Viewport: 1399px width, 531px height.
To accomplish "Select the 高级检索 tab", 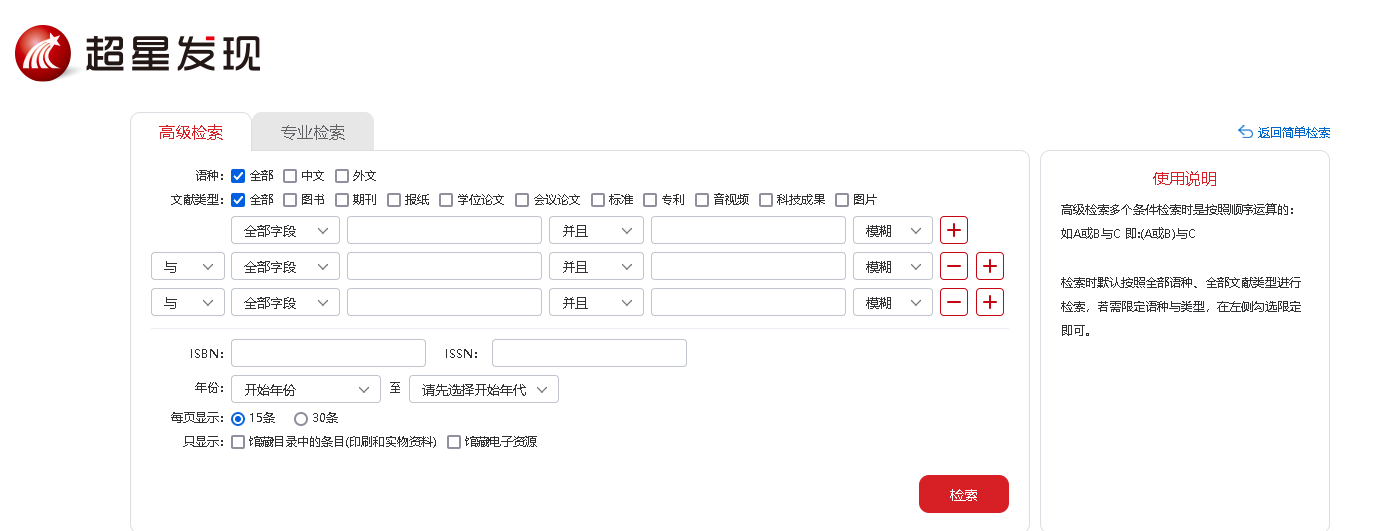I will pos(190,132).
